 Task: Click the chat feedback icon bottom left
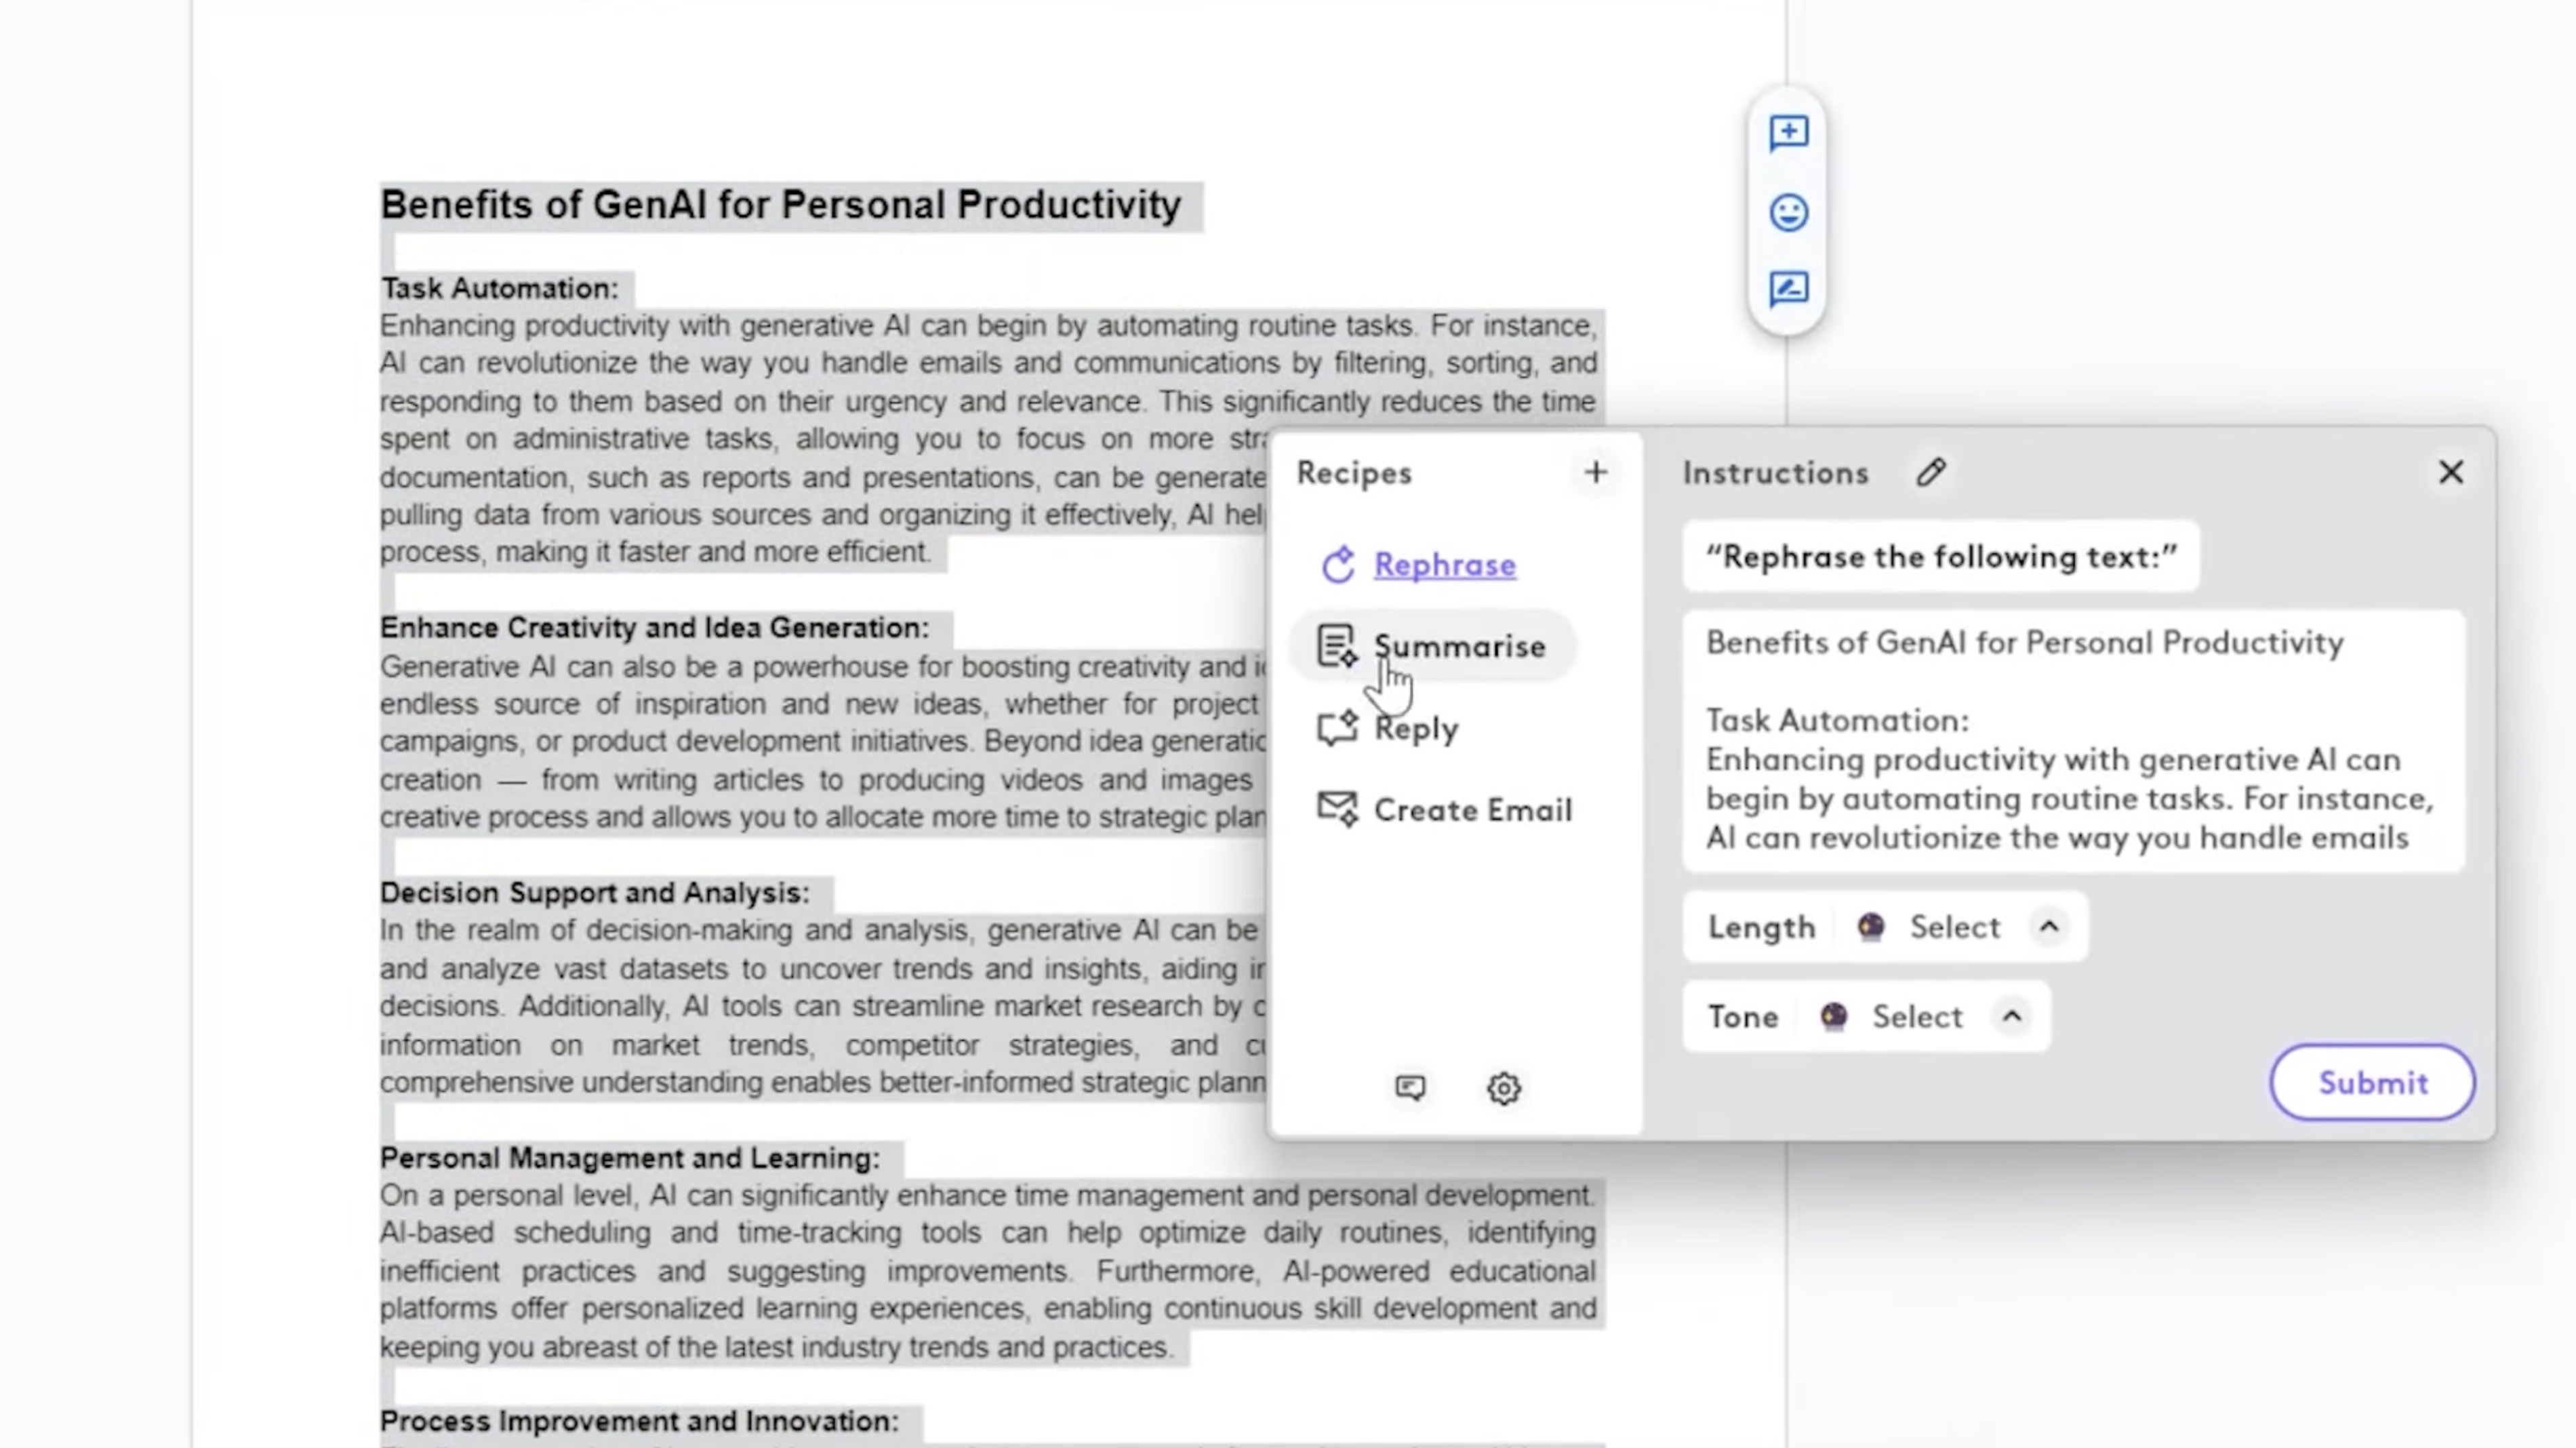click(1410, 1087)
